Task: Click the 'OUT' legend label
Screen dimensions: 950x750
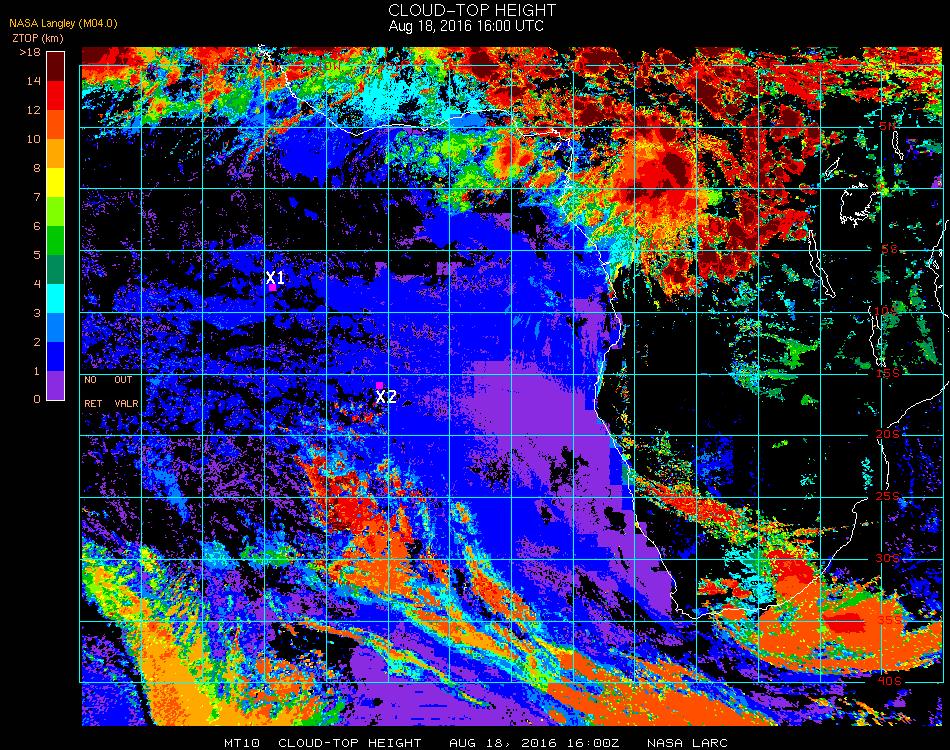Action: point(123,380)
